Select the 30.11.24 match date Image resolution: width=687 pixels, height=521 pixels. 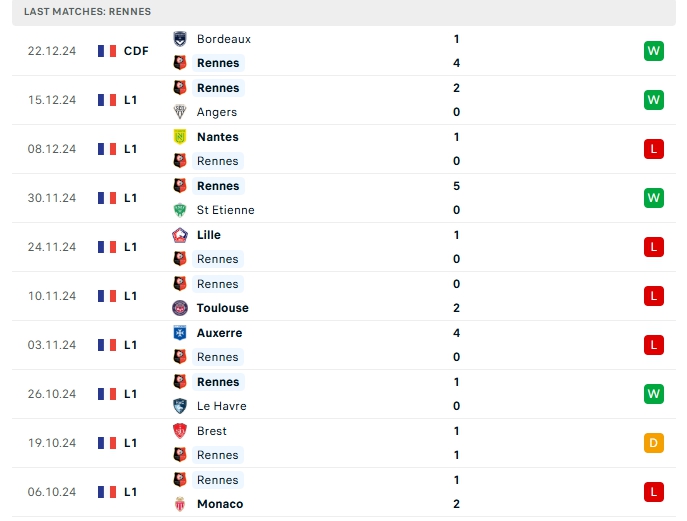[x=52, y=198]
